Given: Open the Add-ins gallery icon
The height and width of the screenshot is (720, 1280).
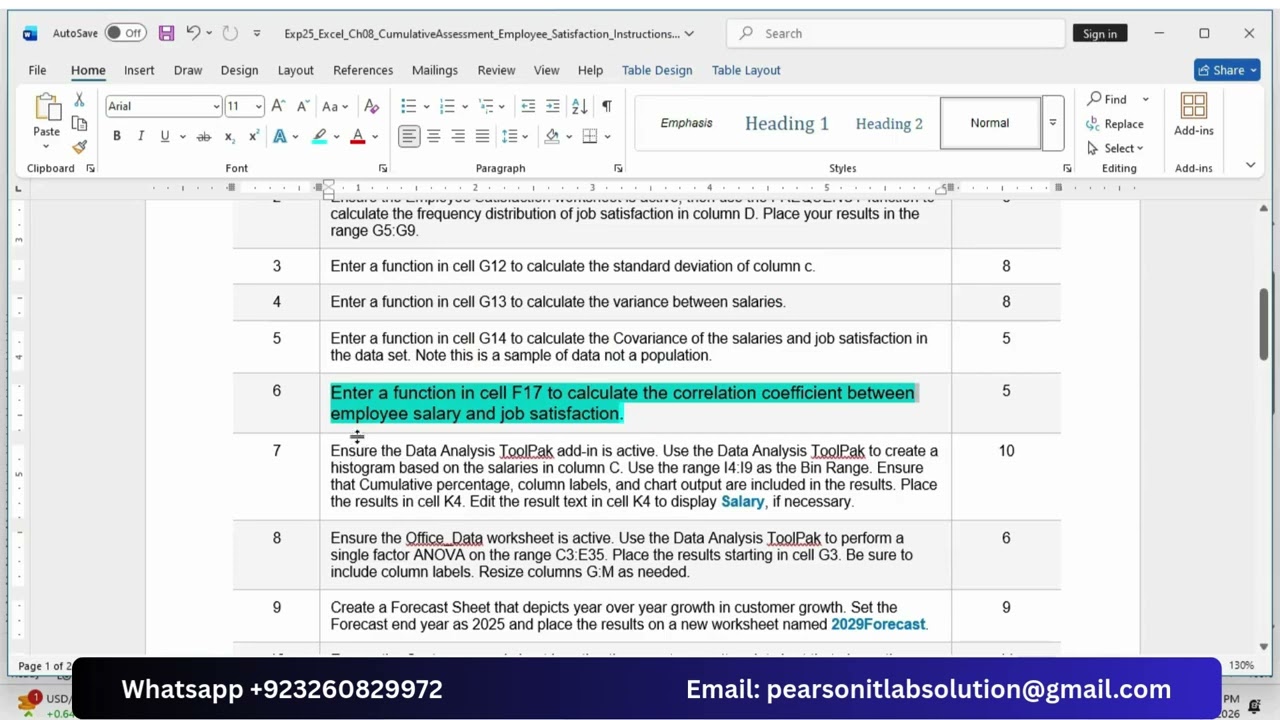Looking at the screenshot, I should 1193,115.
